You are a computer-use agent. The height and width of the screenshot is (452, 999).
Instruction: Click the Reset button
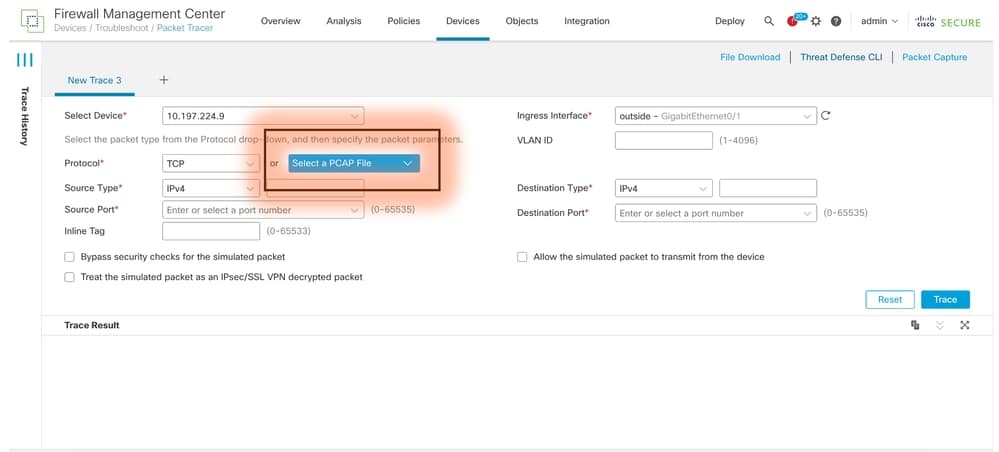[x=890, y=300]
